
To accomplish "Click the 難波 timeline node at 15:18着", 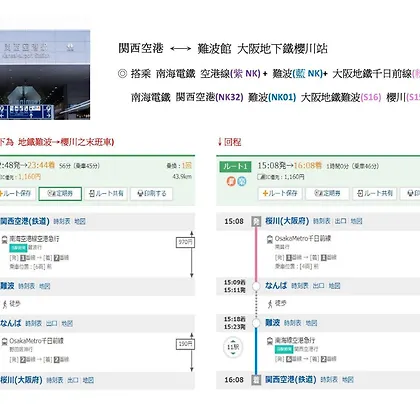I will click(x=256, y=323).
